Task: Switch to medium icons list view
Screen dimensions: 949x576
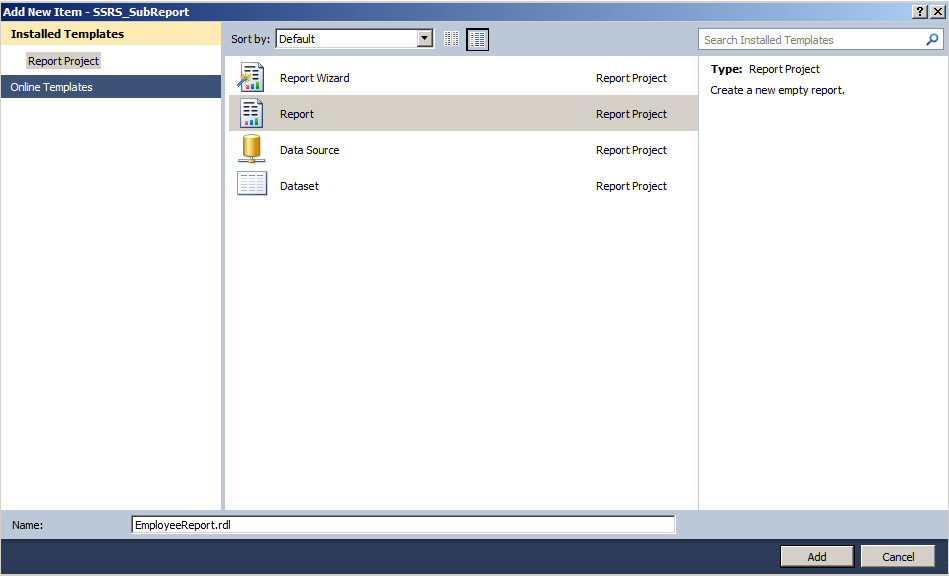Action: coord(478,39)
